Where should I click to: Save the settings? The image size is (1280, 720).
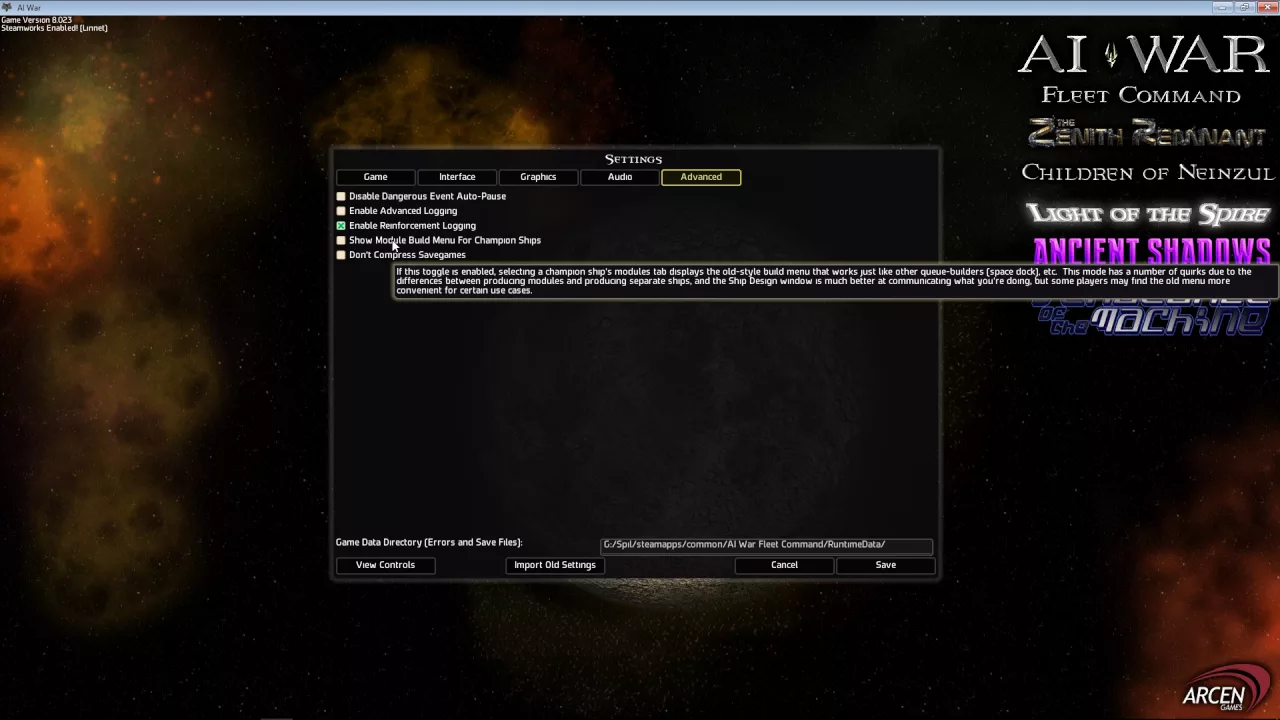point(886,565)
